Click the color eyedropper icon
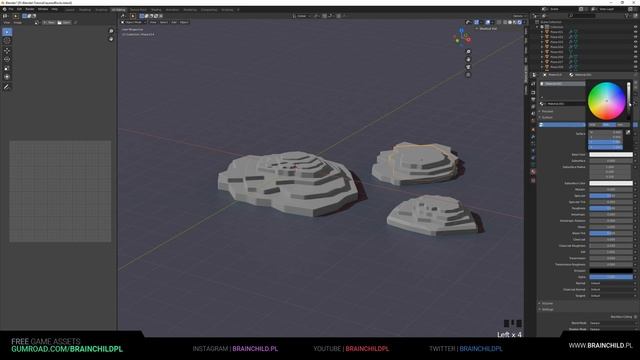Image resolution: width=640 pixels, height=360 pixels. click(x=628, y=132)
